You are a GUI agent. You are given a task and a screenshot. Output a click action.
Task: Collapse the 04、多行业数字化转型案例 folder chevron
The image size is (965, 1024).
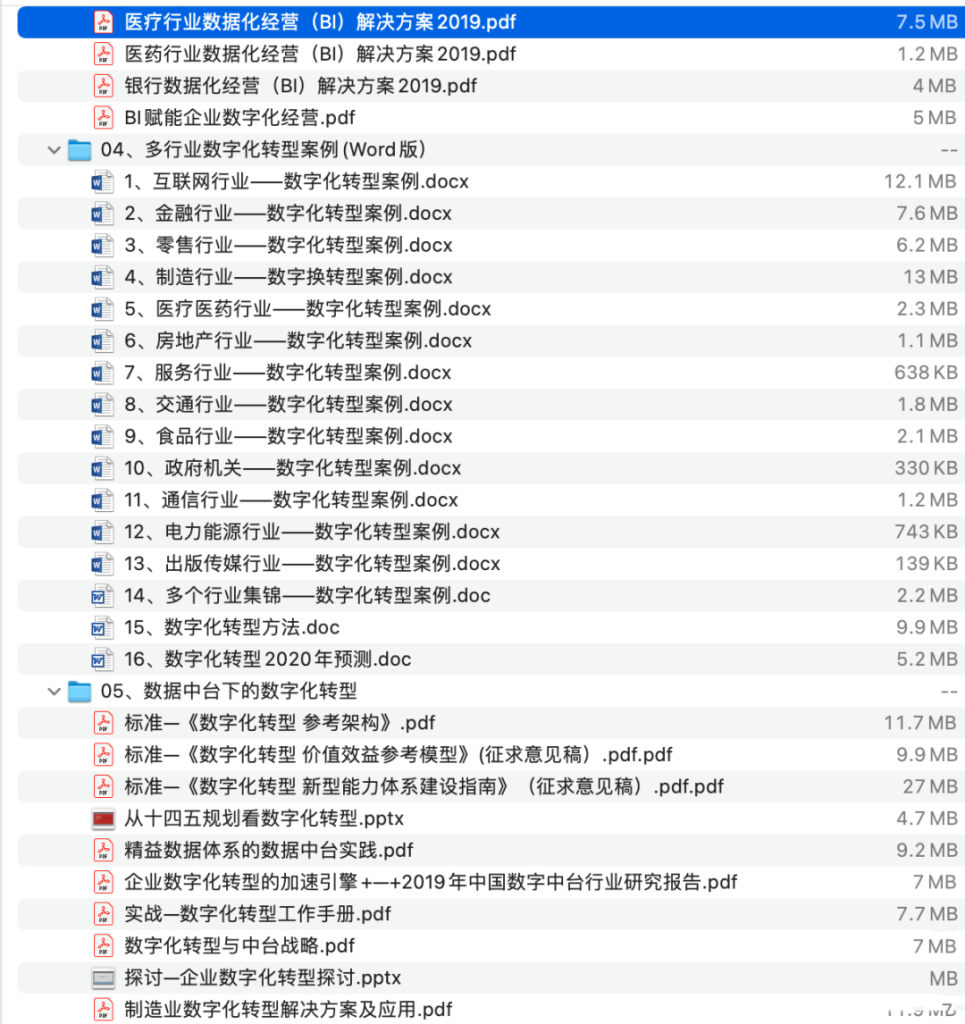[x=53, y=149]
